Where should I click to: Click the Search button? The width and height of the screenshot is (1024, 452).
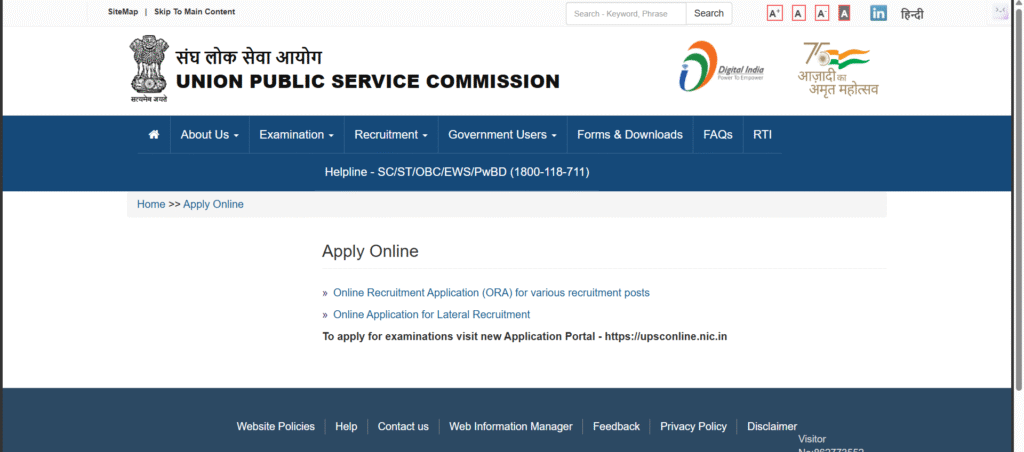(709, 13)
